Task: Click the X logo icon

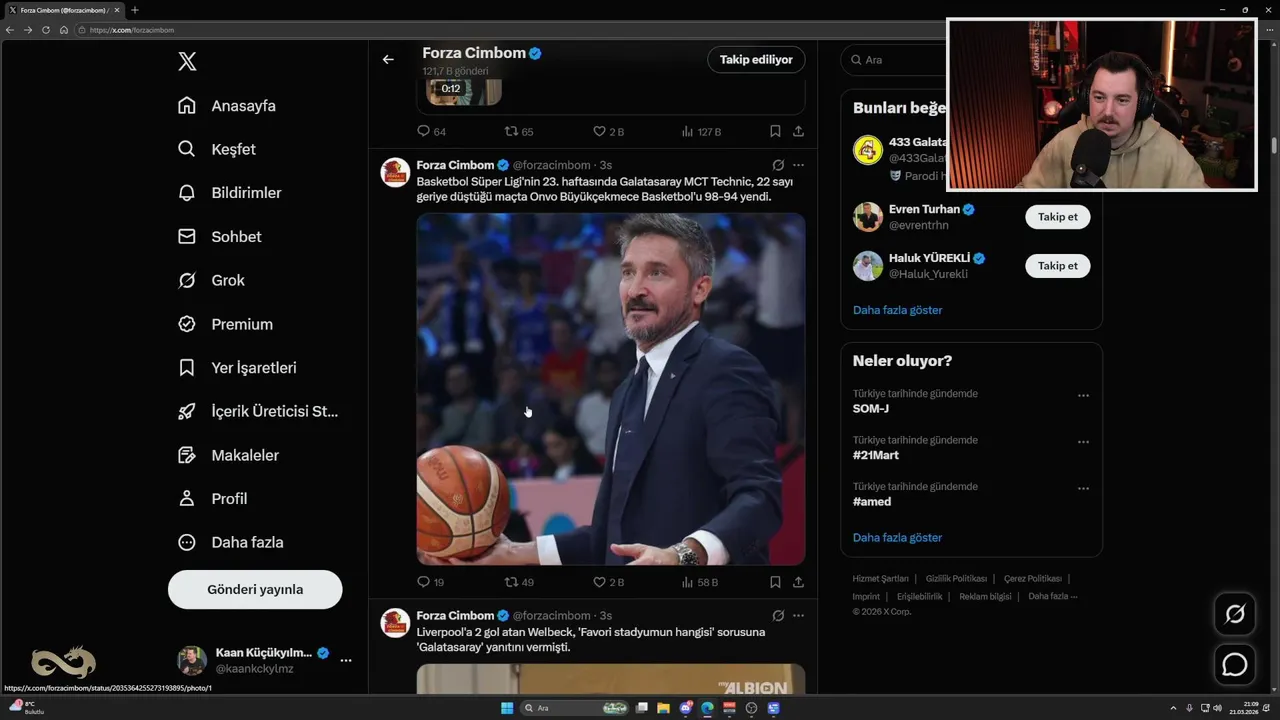Action: 187,61
